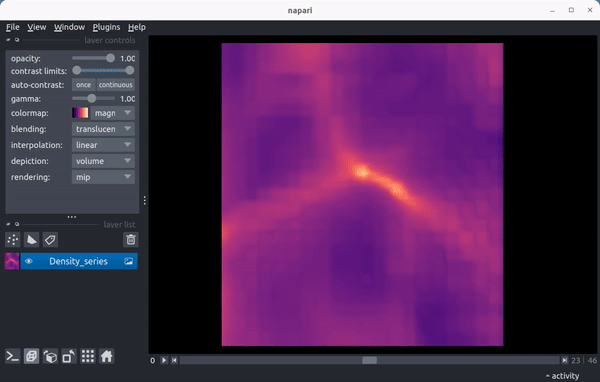This screenshot has height=382, width=600.
Task: Open the Plugins menu
Action: pyautogui.click(x=106, y=27)
